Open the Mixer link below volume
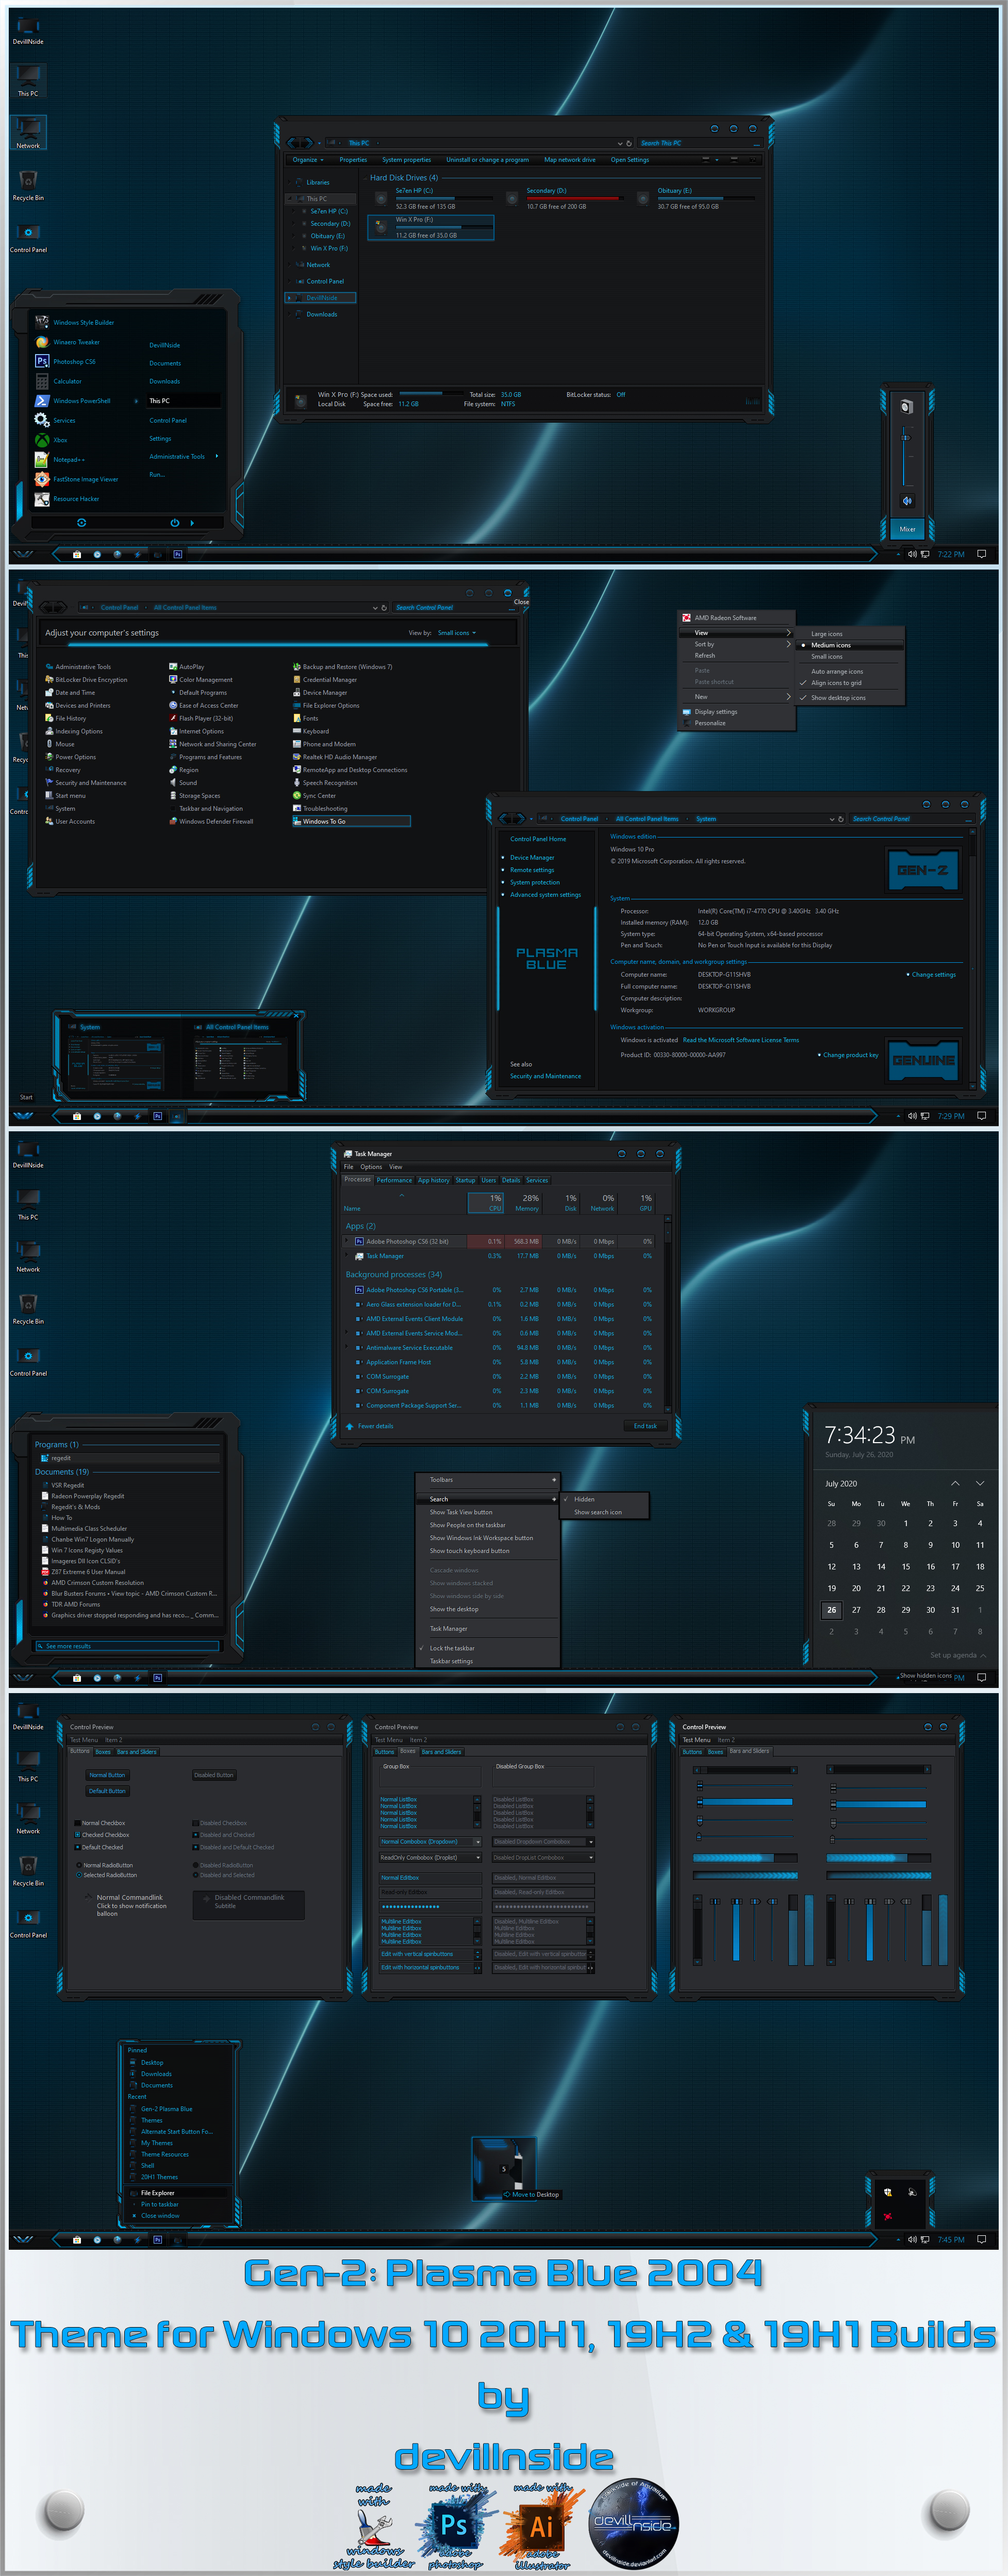 907,529
